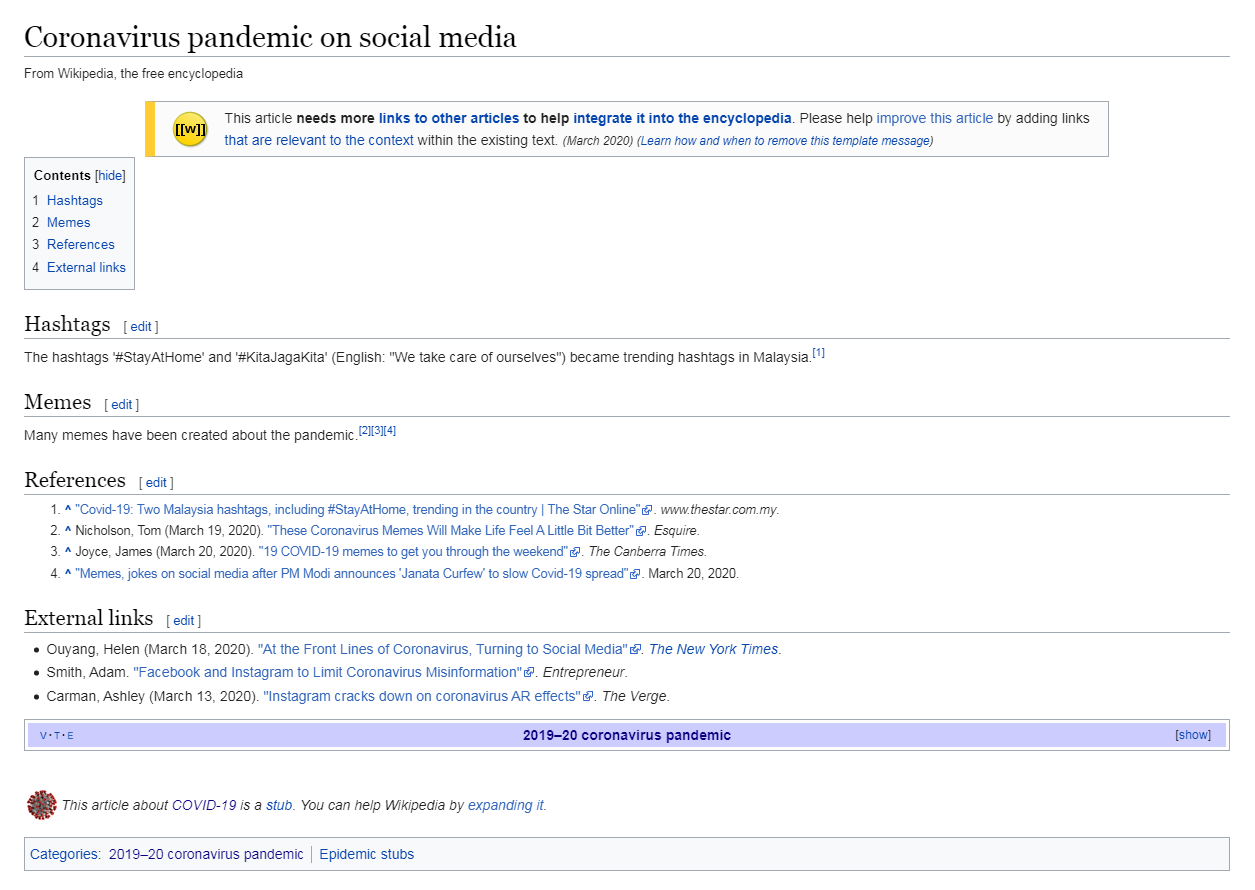
Task: Hide the Contents table
Action: click(110, 175)
